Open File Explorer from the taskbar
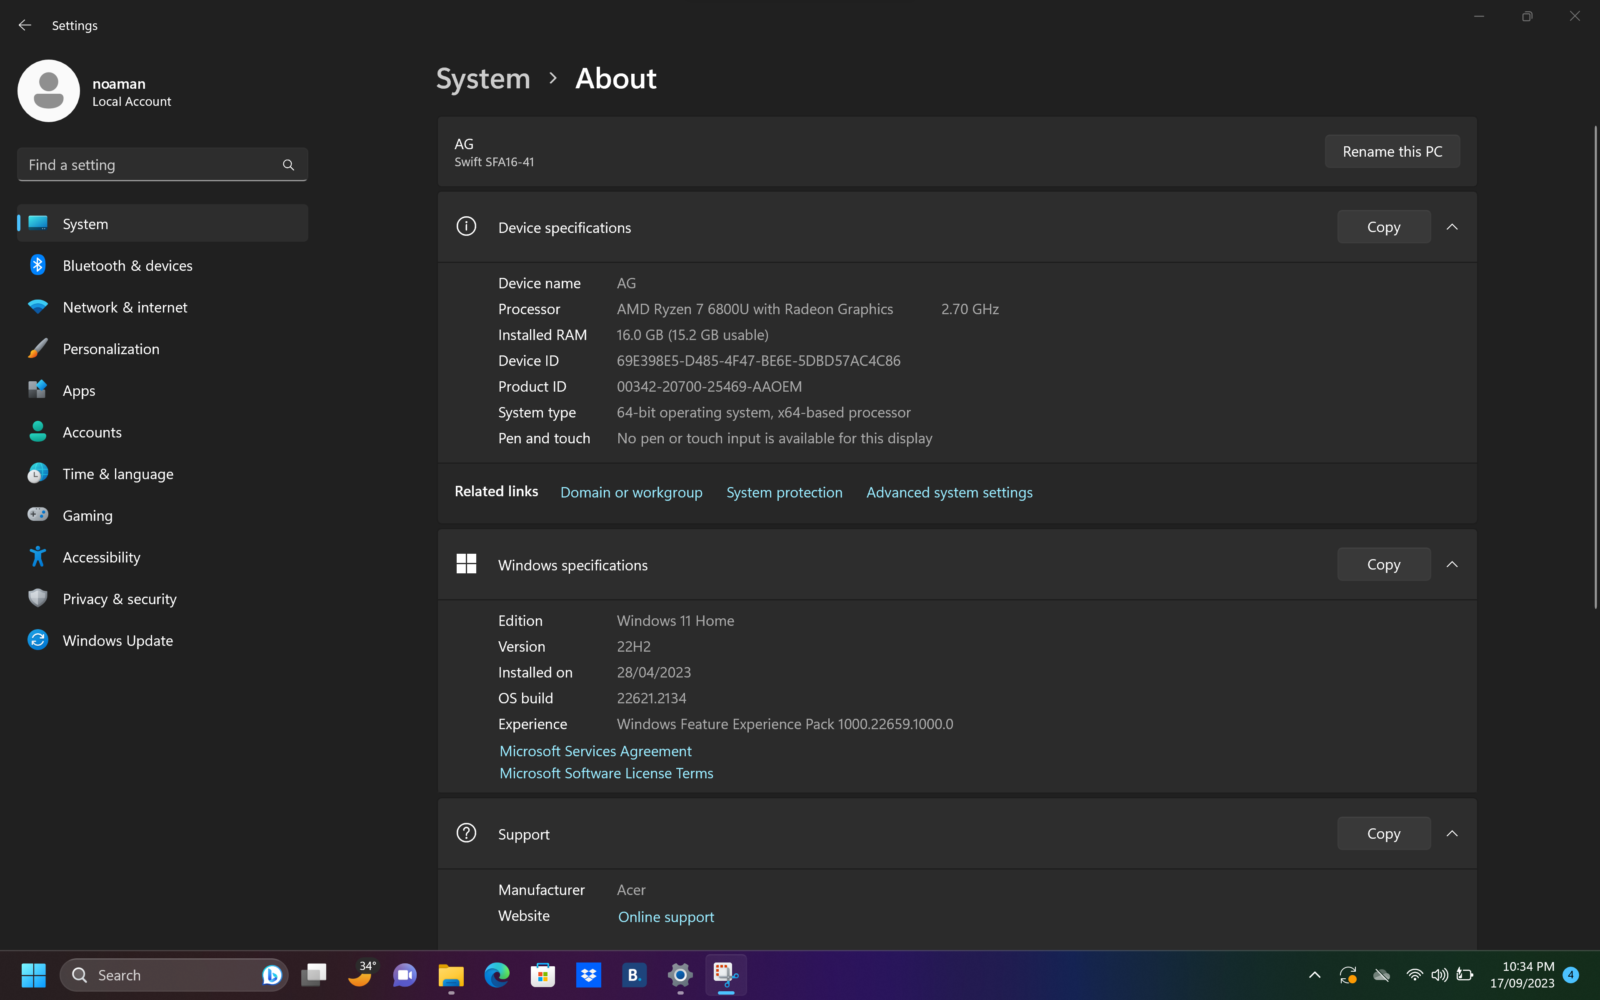1600x1000 pixels. 451,975
